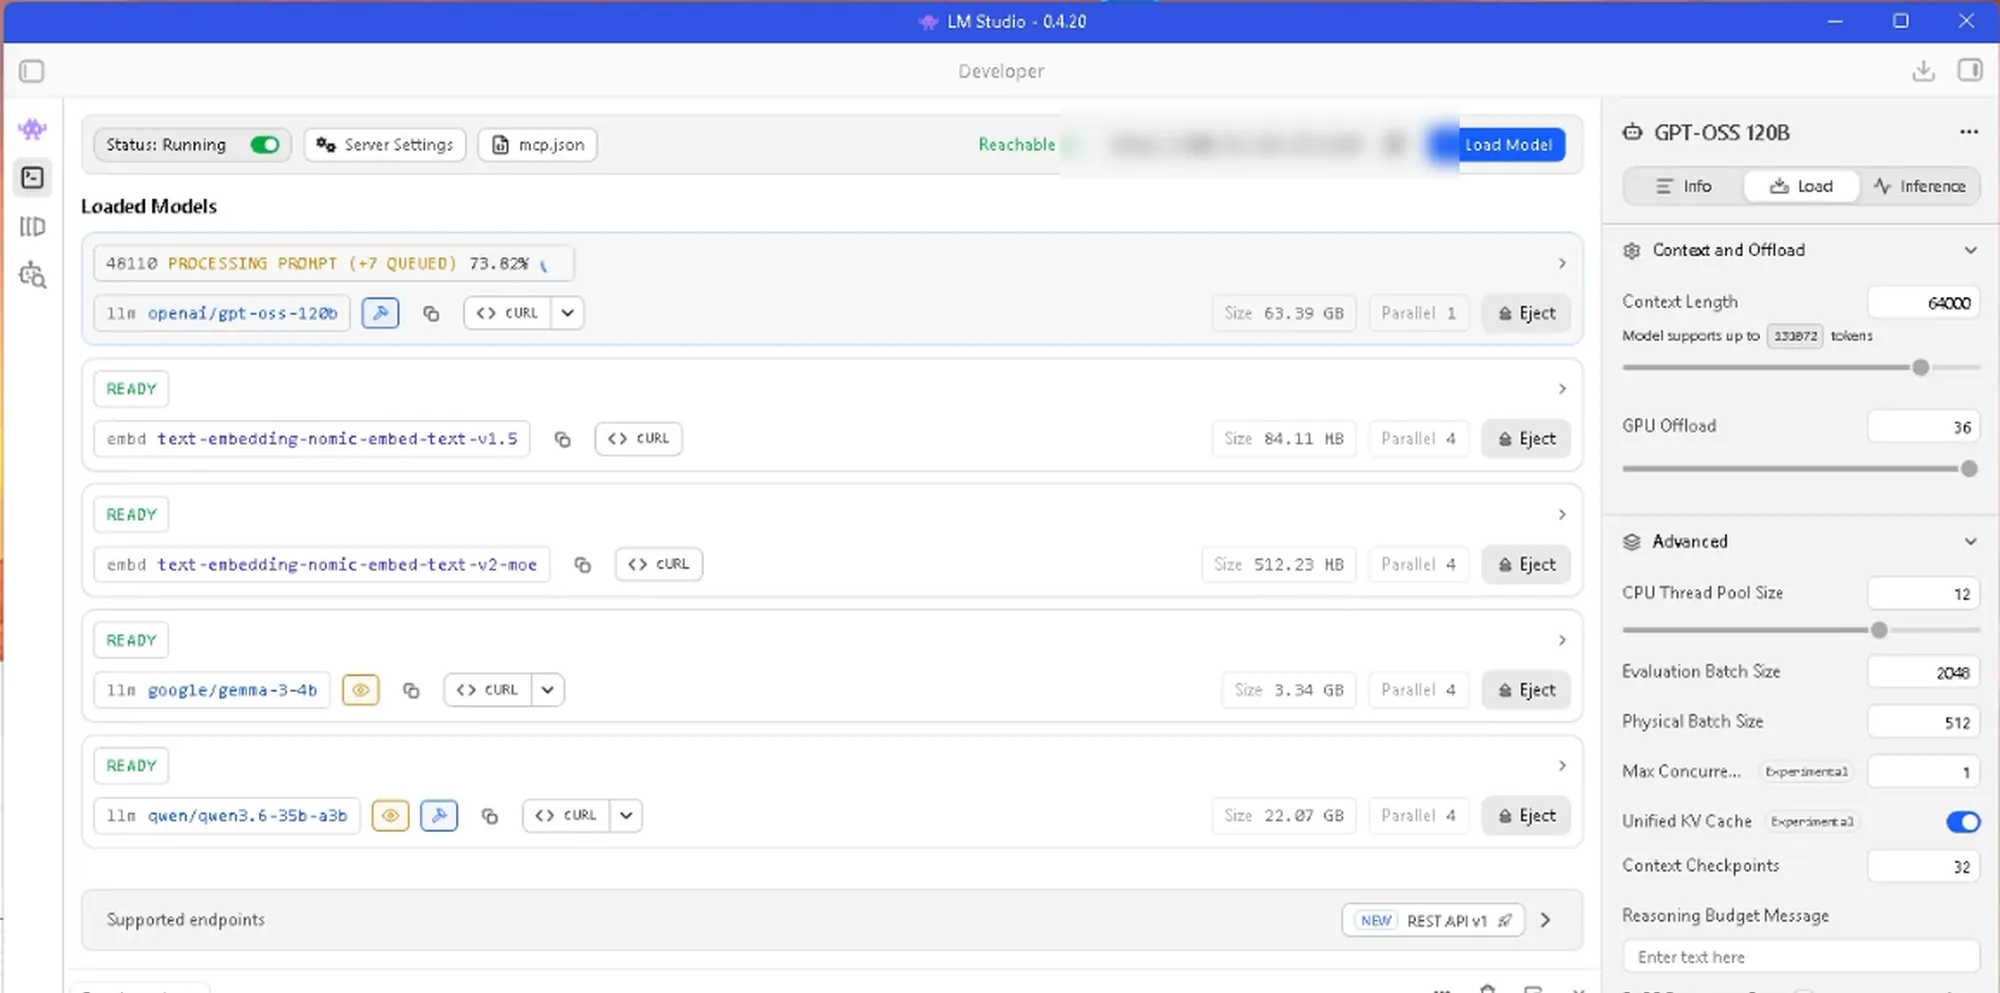
Task: Click the Evaluation Batch Size field
Action: tap(1923, 673)
